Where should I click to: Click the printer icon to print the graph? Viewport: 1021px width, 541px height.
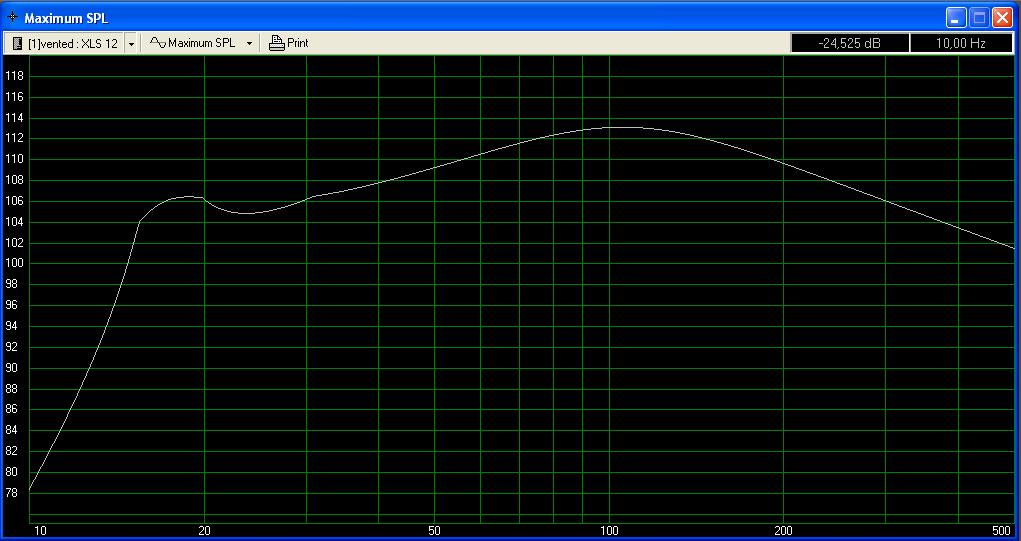pos(277,43)
